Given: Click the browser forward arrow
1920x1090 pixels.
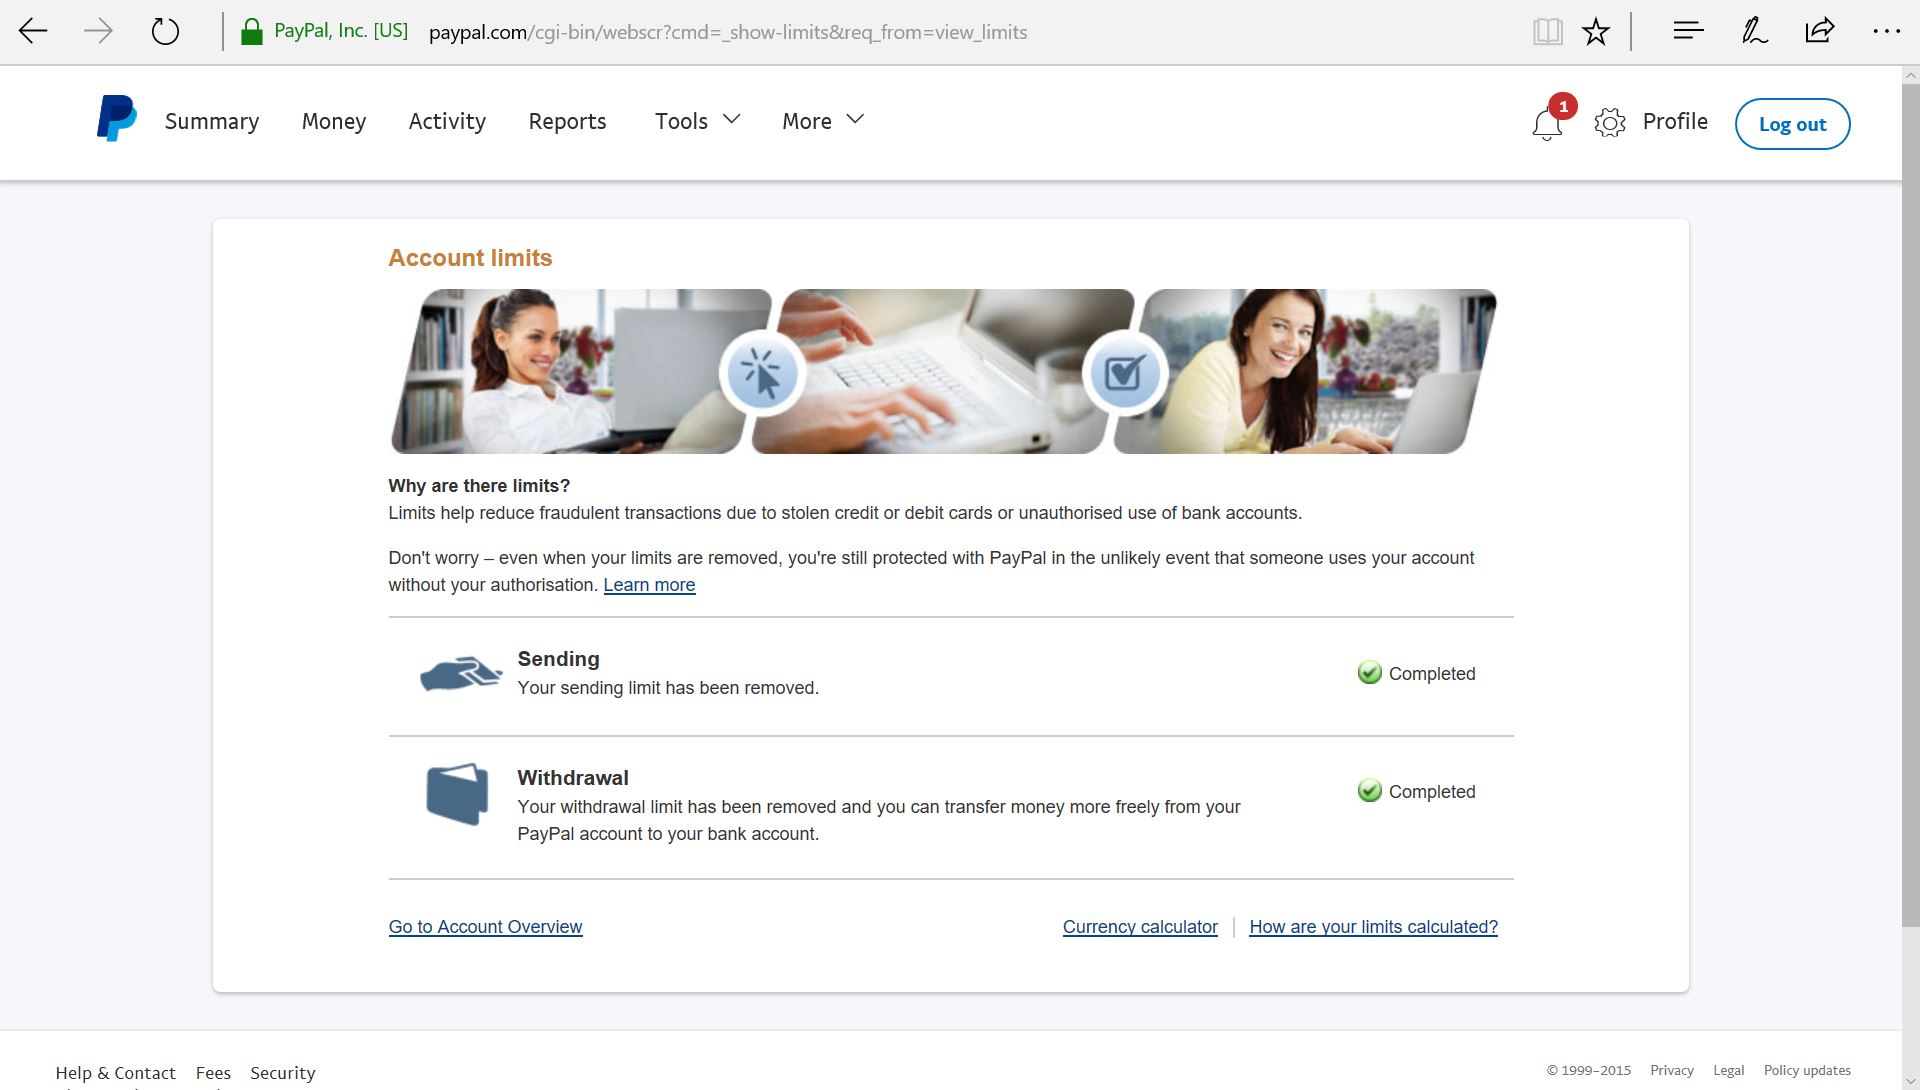Looking at the screenshot, I should (98, 31).
